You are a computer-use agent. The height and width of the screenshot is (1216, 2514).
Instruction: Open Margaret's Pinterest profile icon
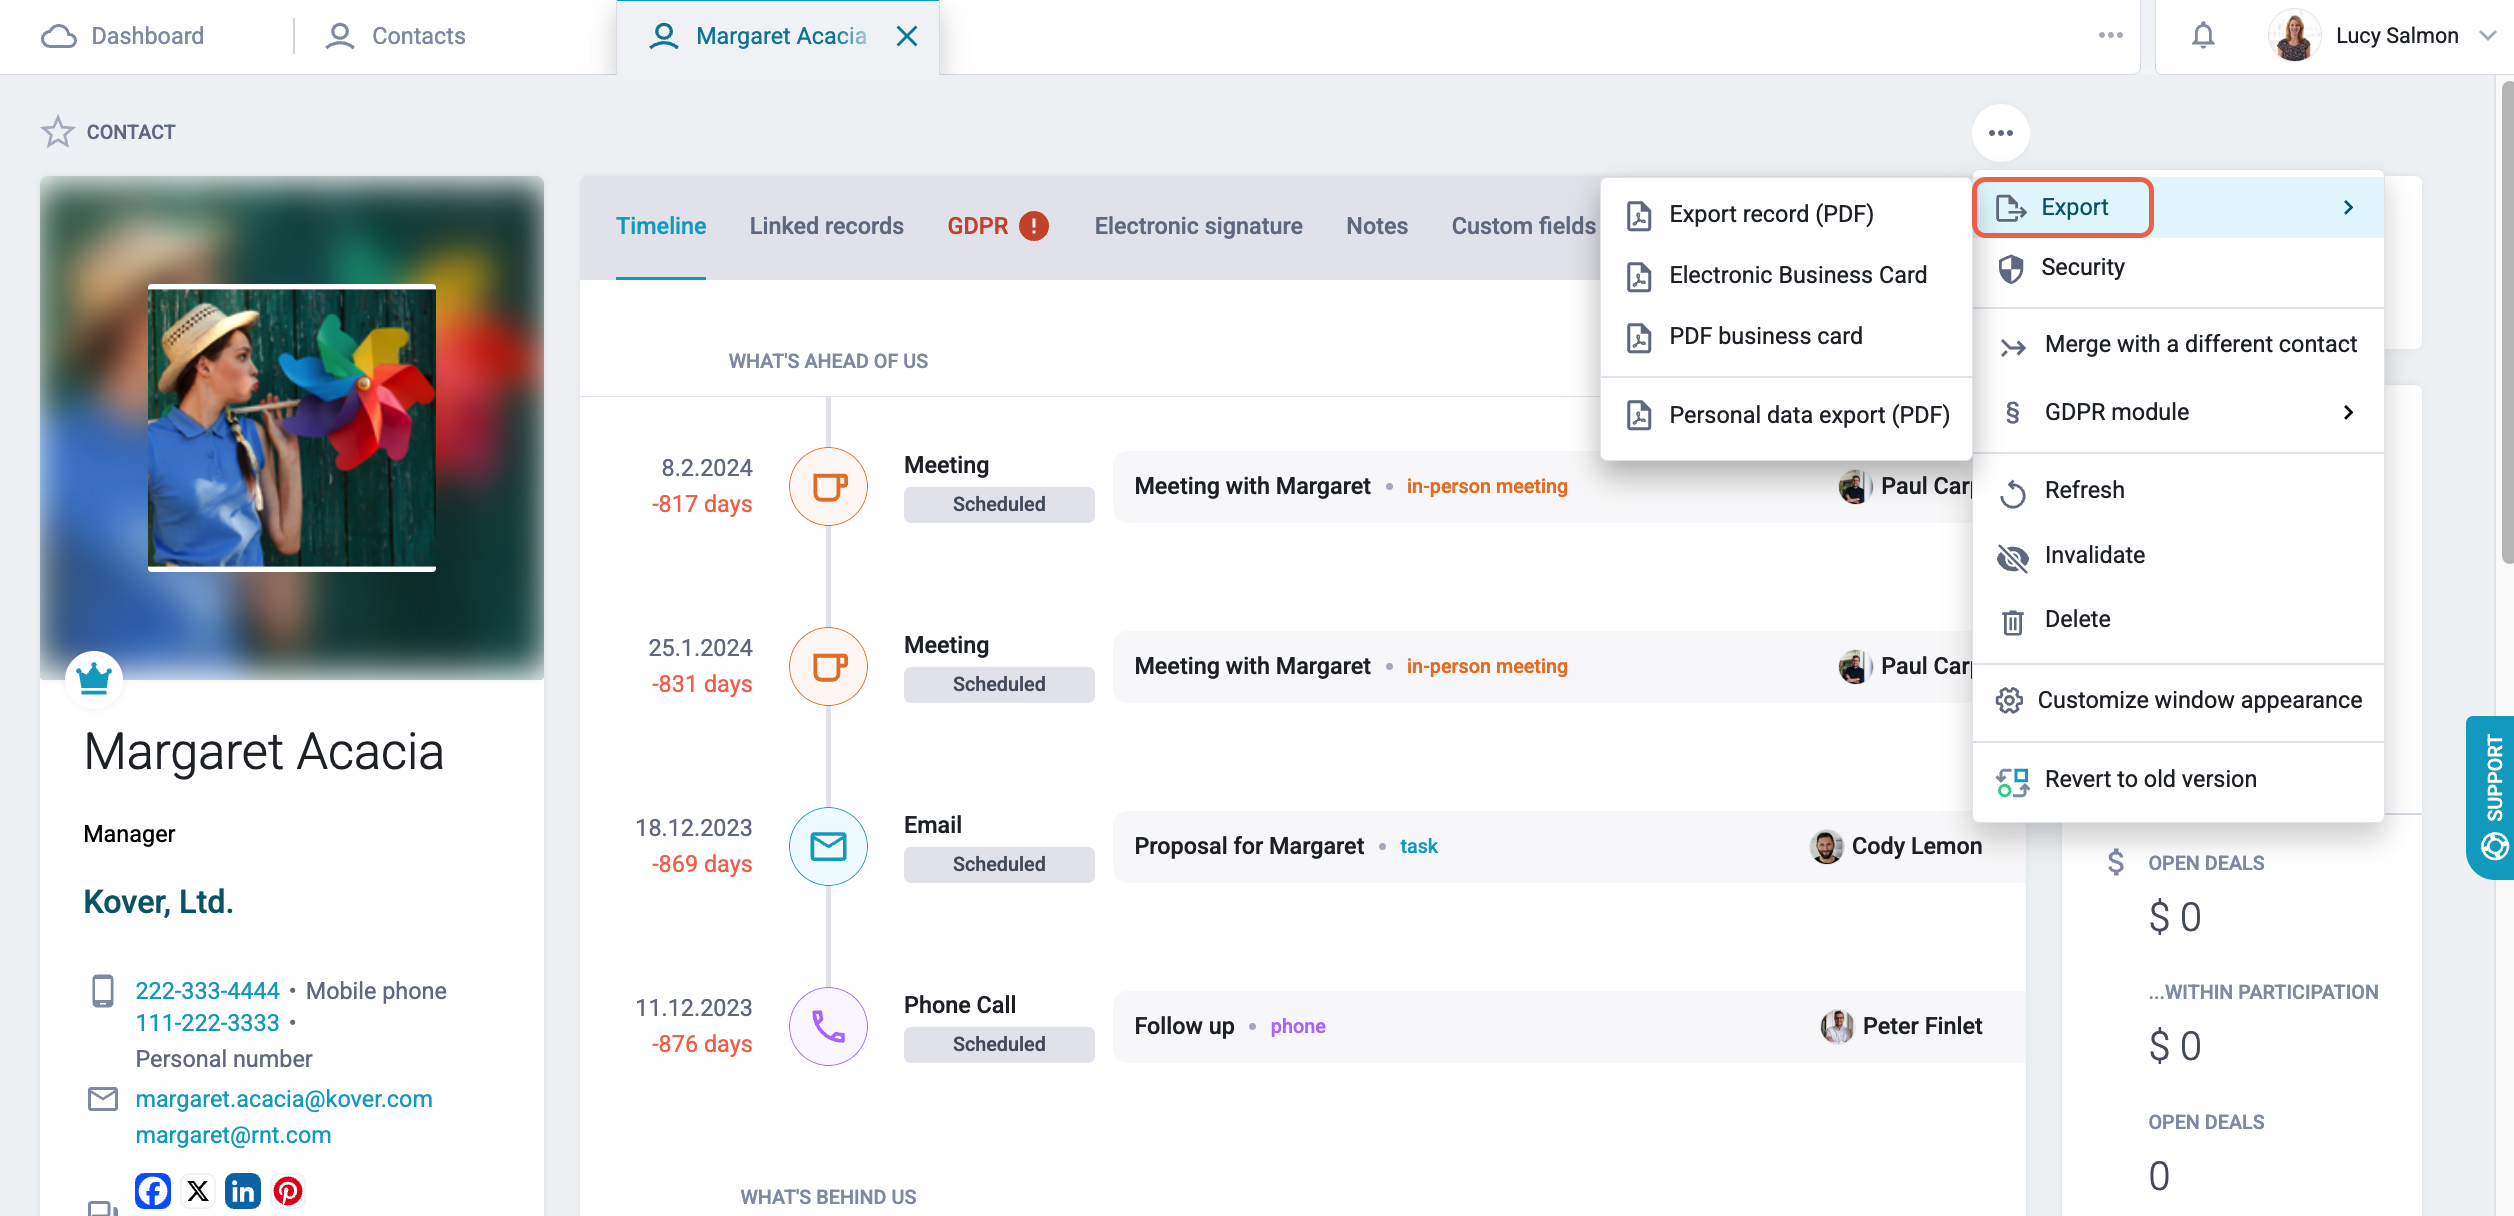click(x=288, y=1190)
